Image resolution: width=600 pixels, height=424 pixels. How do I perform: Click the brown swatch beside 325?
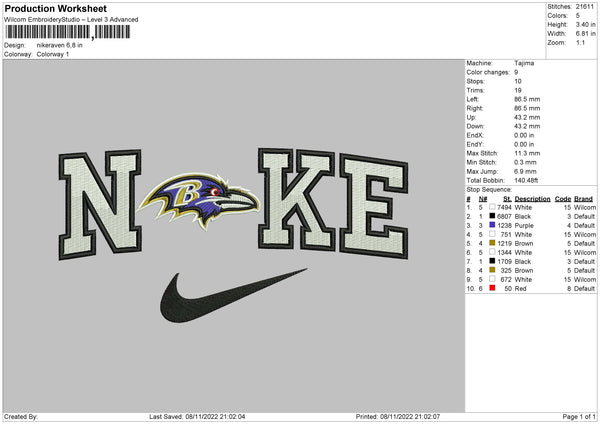[492, 270]
